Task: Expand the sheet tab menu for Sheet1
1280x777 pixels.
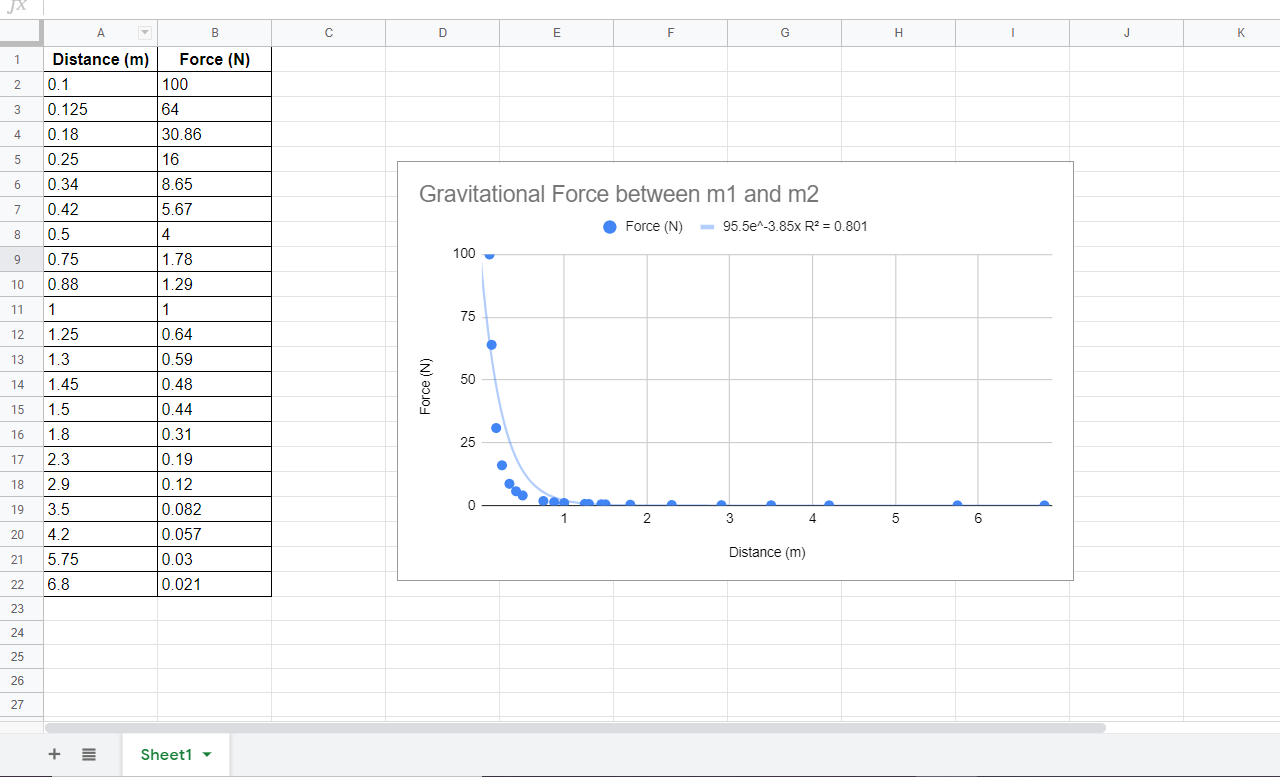Action: pyautogui.click(x=209, y=755)
